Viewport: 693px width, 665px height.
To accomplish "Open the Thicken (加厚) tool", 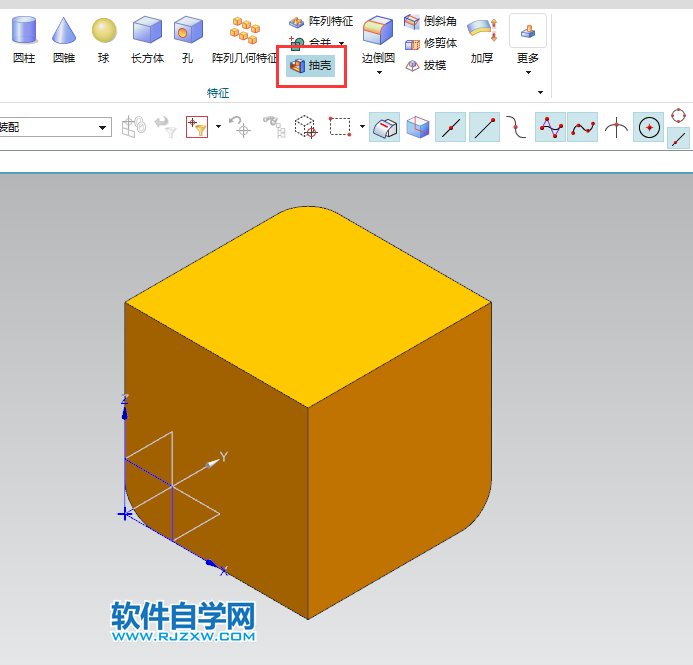I will point(482,39).
